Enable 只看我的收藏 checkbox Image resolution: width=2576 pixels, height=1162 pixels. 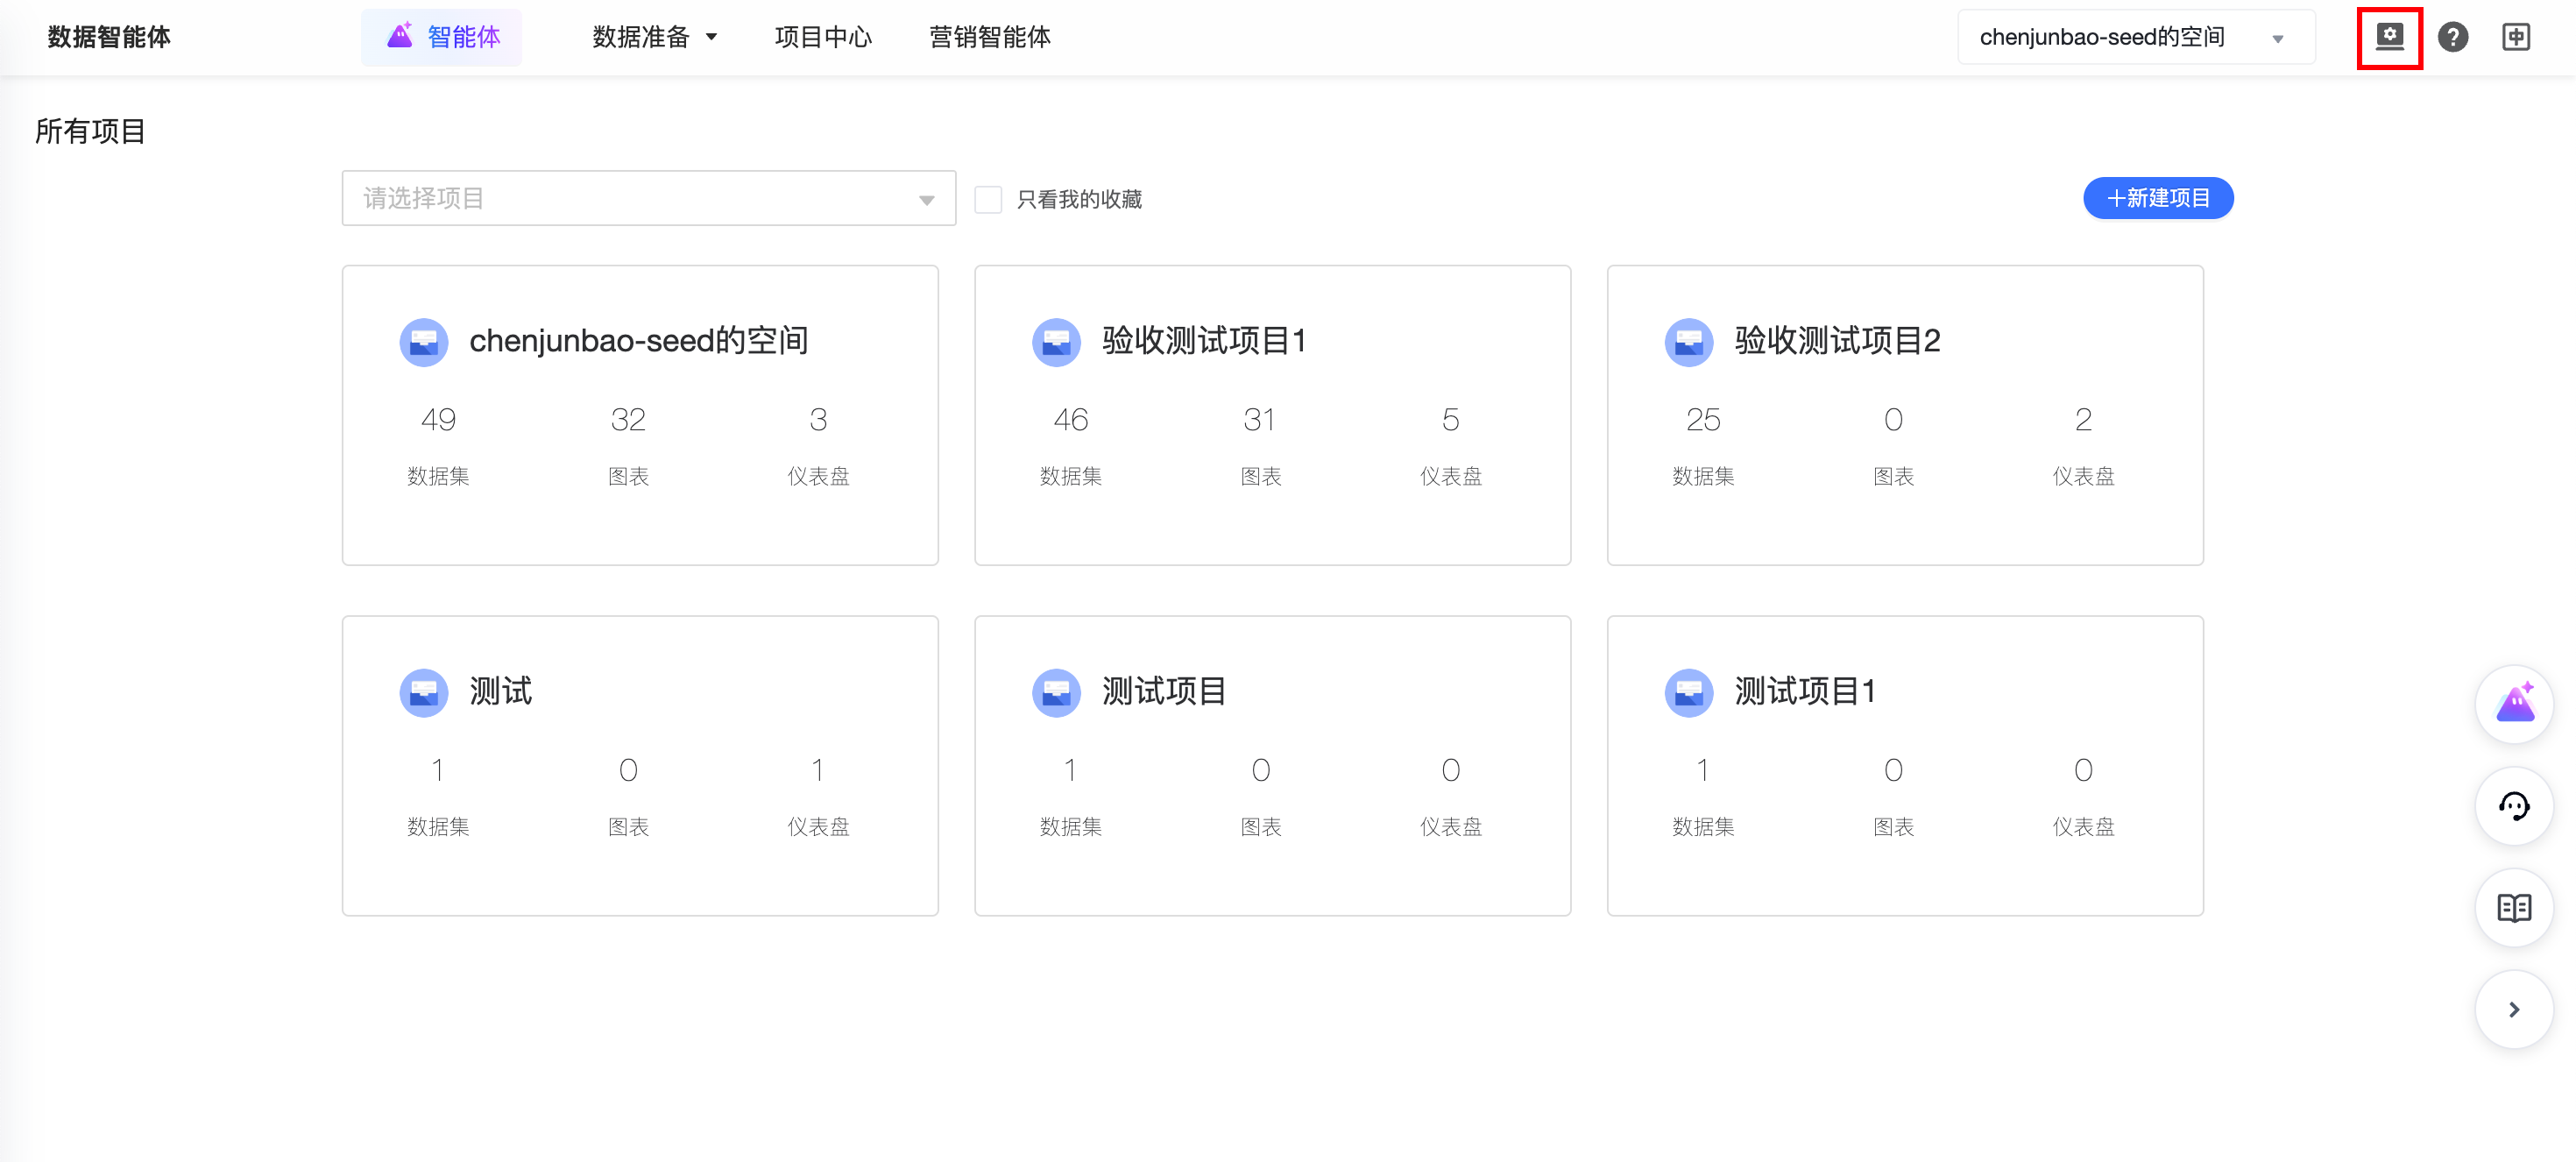[x=988, y=199]
